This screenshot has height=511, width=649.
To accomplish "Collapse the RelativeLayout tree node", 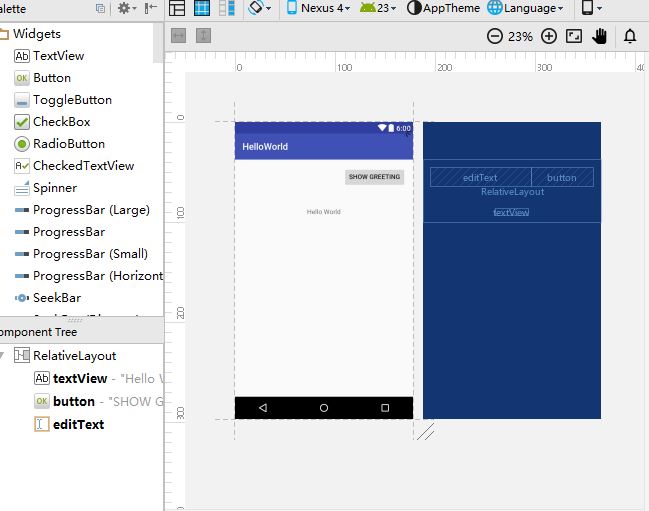I will pos(2,355).
